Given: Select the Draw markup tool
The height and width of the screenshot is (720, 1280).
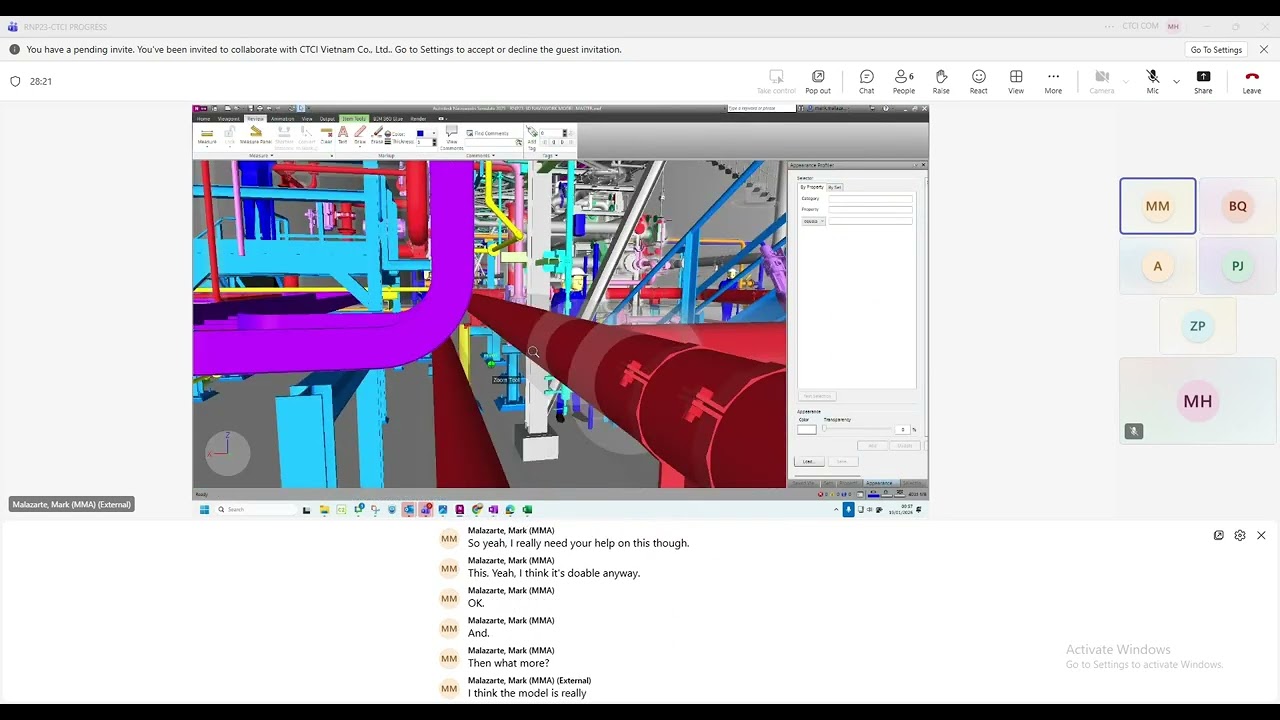Looking at the screenshot, I should [360, 136].
